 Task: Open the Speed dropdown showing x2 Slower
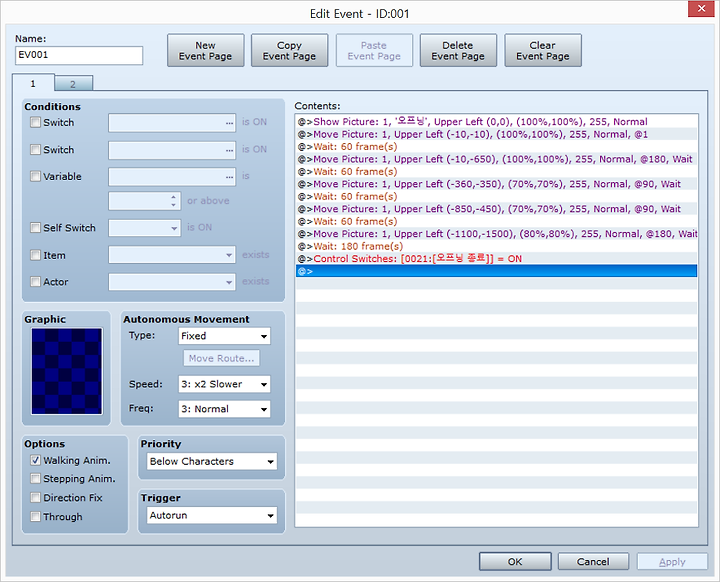pyautogui.click(x=224, y=384)
